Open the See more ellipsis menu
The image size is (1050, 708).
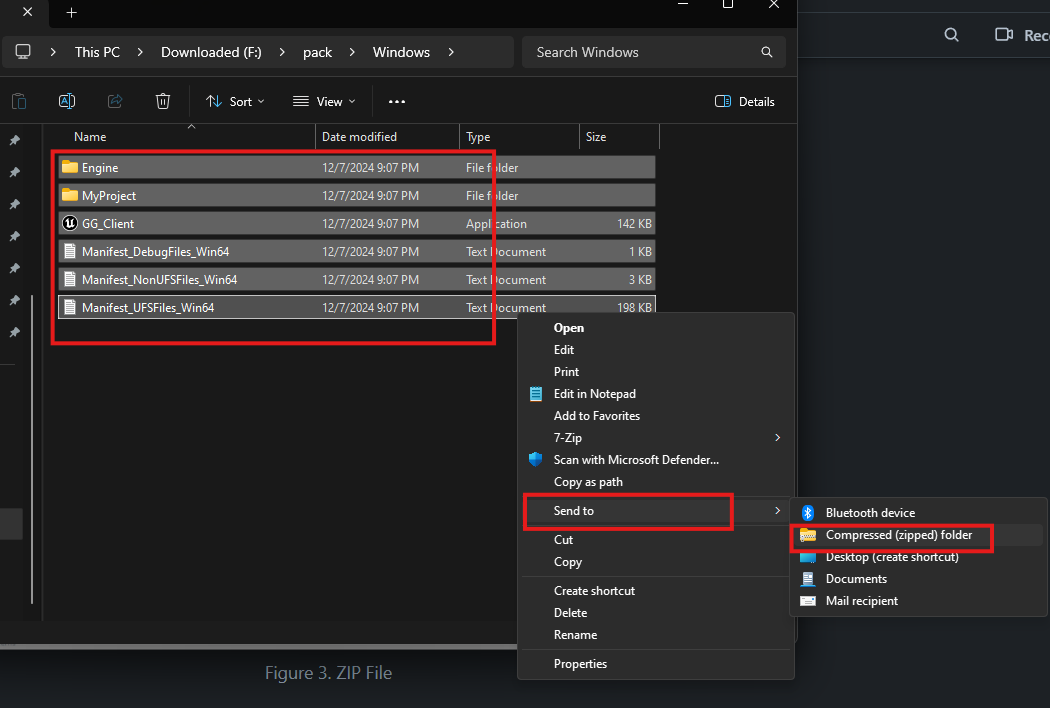coord(397,101)
